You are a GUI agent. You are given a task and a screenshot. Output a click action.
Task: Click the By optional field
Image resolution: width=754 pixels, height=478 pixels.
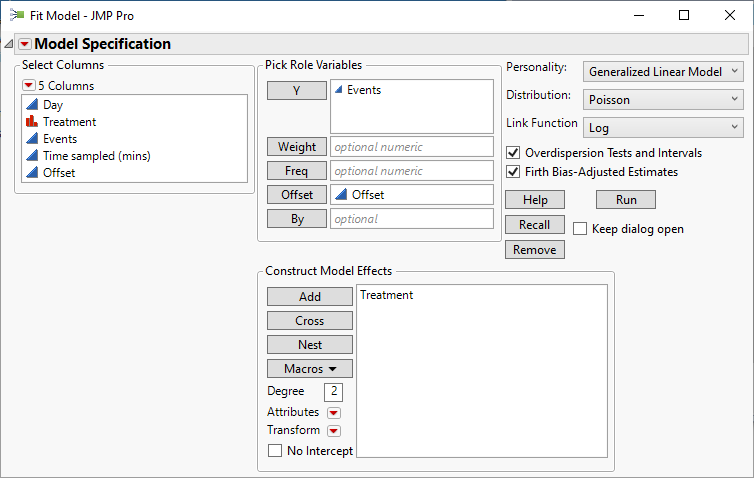pyautogui.click(x=412, y=219)
